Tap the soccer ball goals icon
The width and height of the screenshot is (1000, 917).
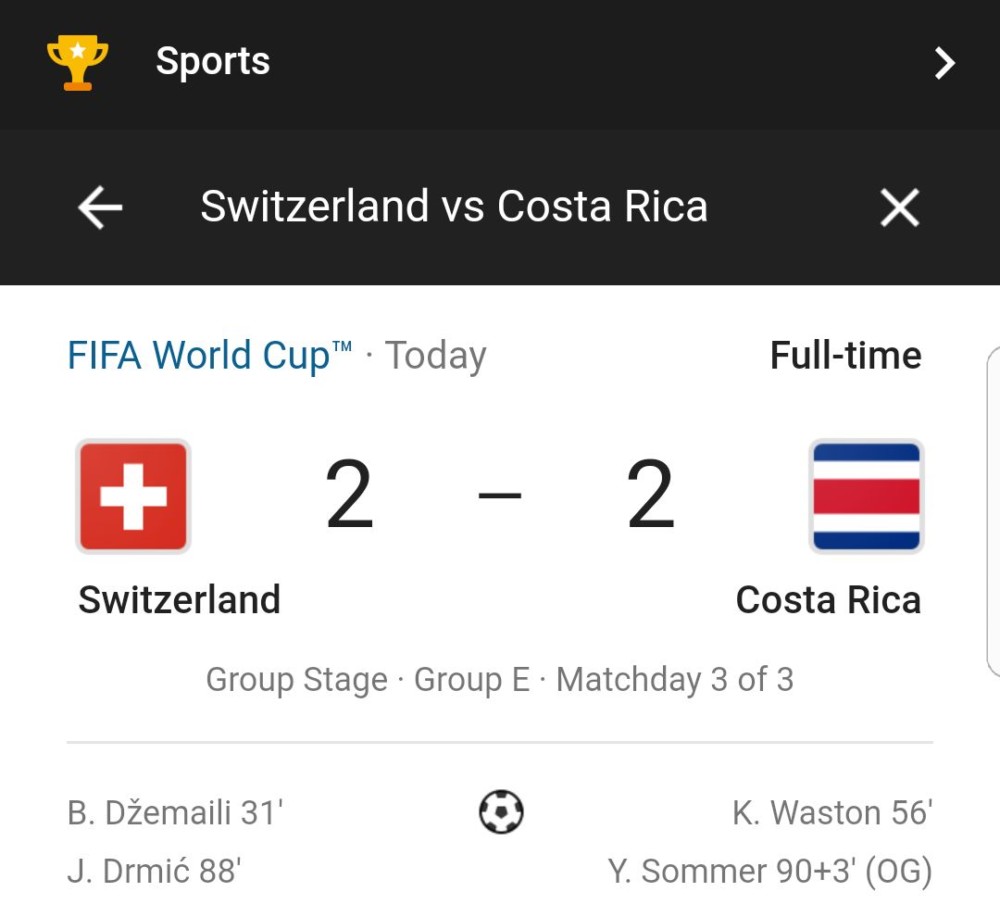click(x=501, y=812)
